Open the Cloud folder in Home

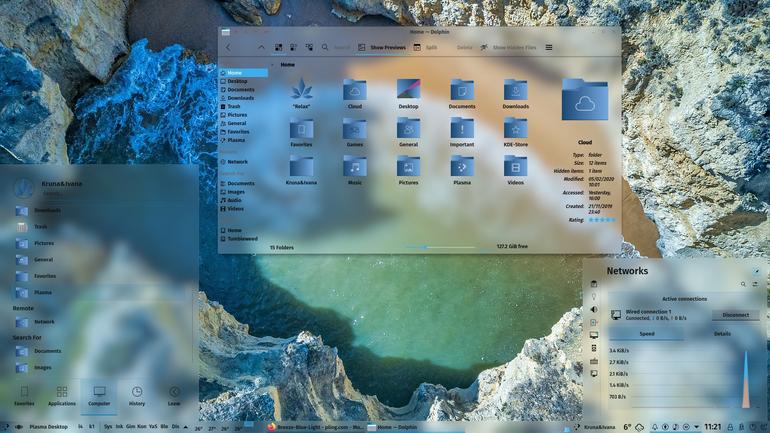[355, 94]
